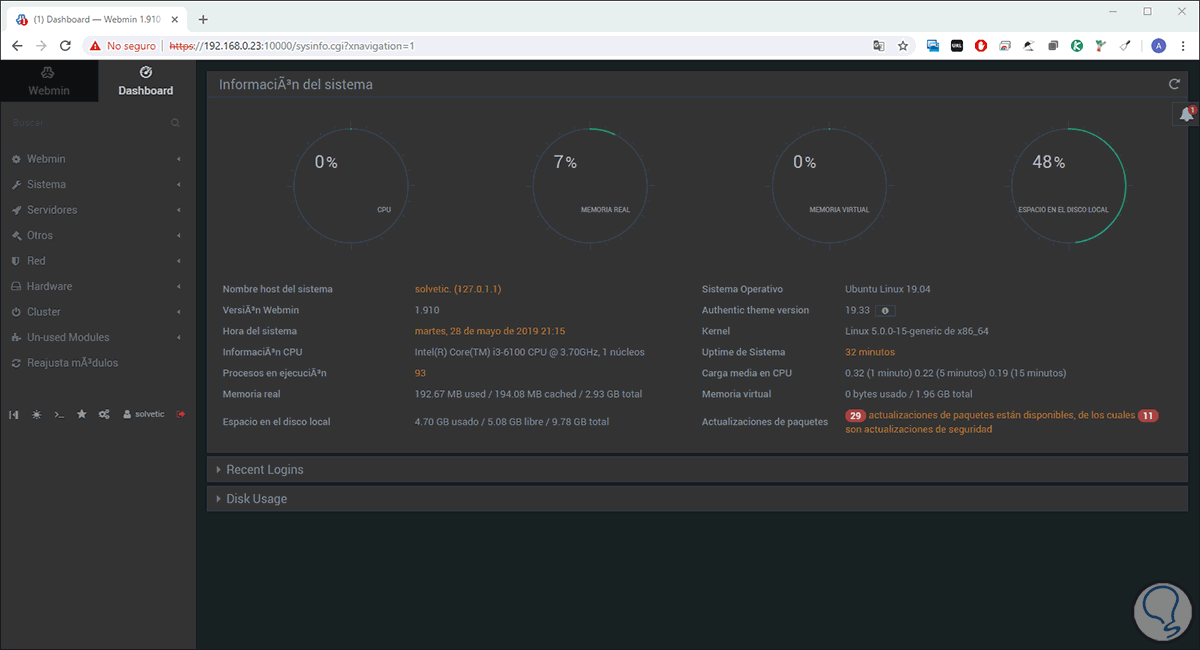Open the Chrome profile avatar A
Image resolution: width=1200 pixels, height=650 pixels.
coord(1158,46)
